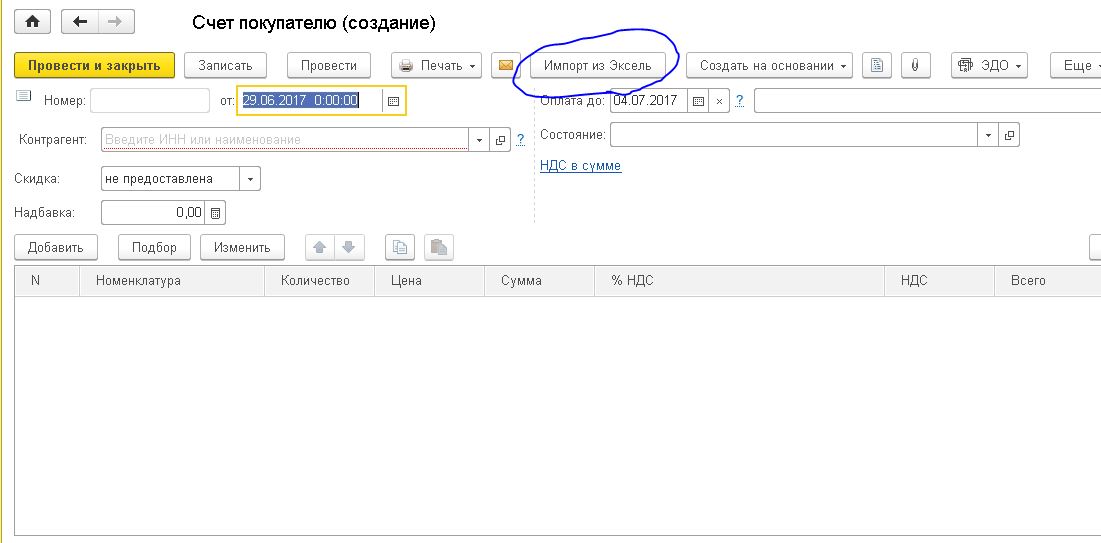
Task: Click the Home icon button
Action: [32, 21]
